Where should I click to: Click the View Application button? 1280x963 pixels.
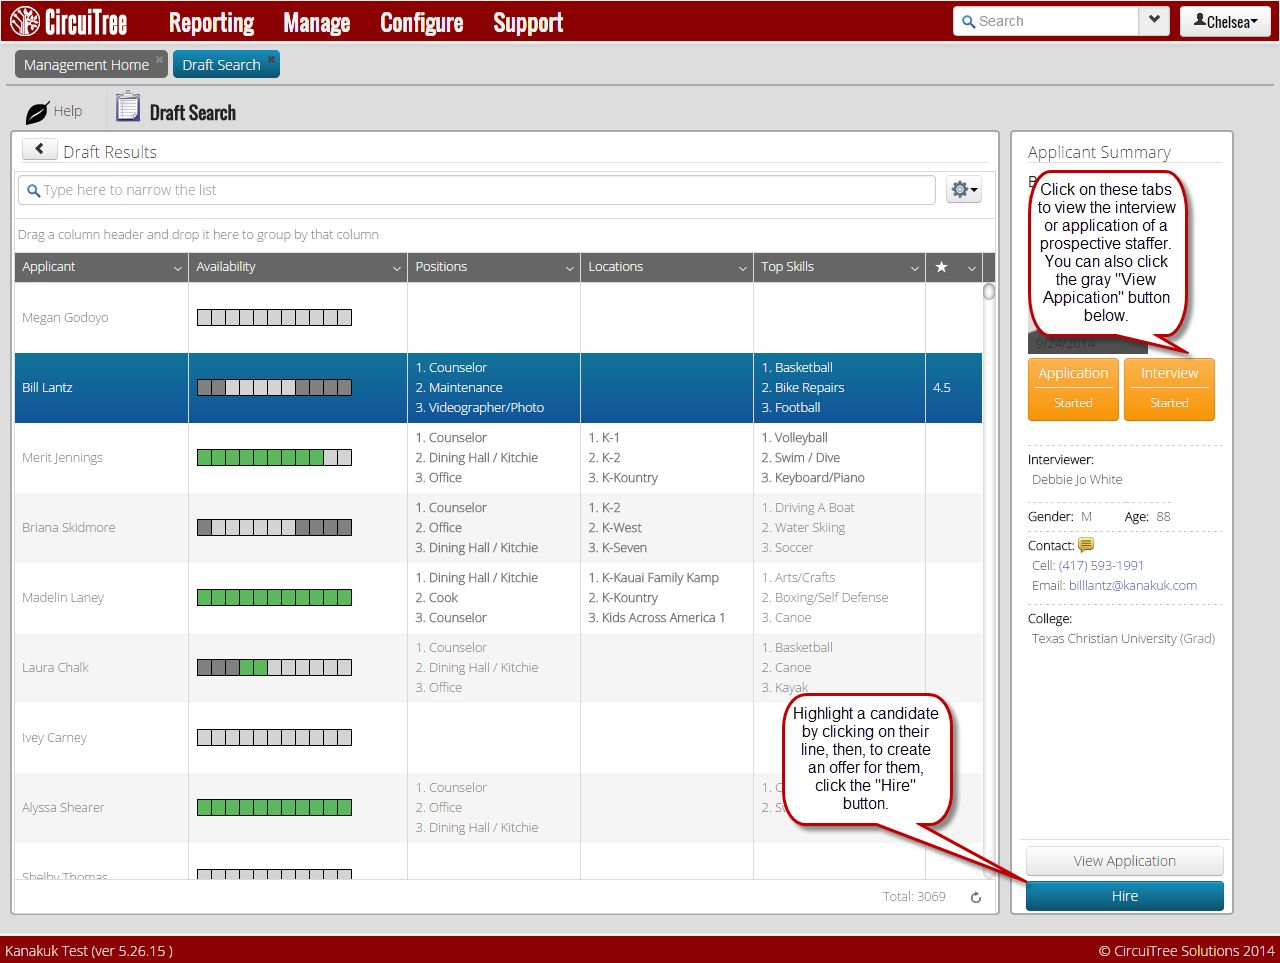tap(1124, 861)
